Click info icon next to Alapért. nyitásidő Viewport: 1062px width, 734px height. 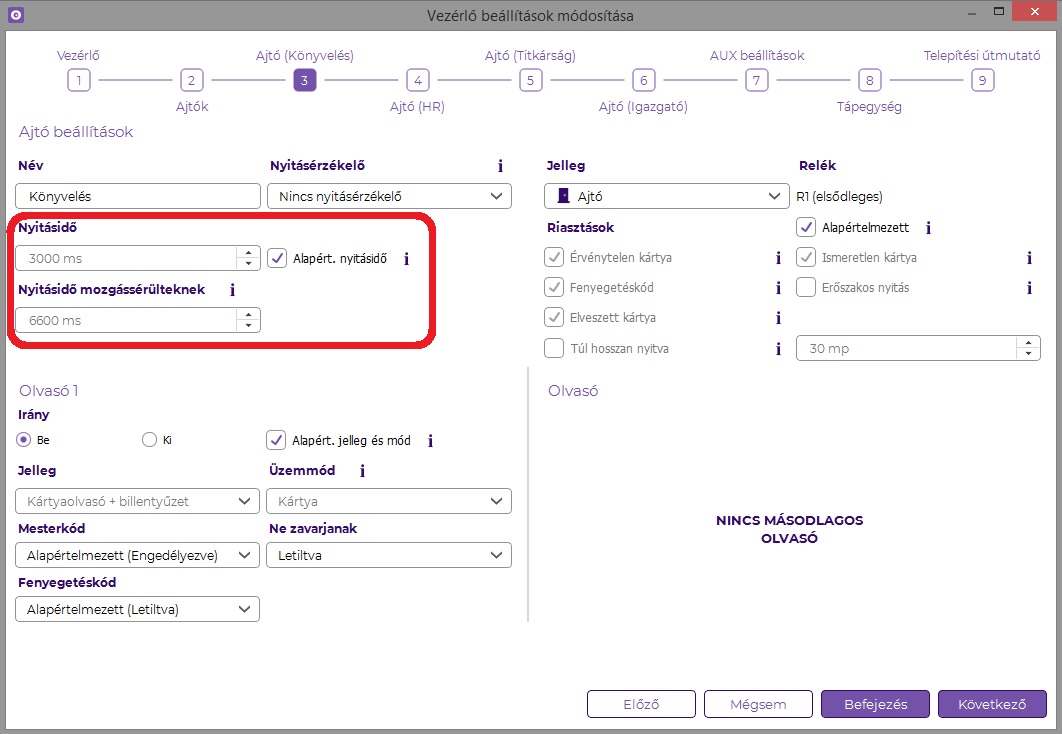click(x=406, y=259)
